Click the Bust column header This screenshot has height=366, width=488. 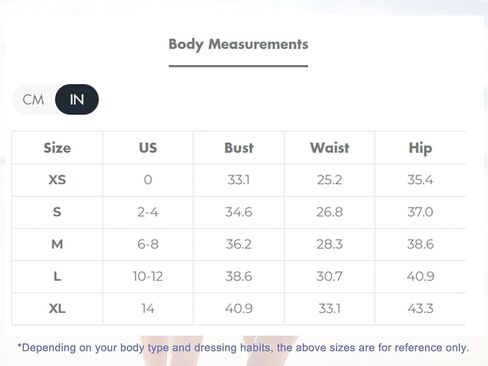point(239,148)
